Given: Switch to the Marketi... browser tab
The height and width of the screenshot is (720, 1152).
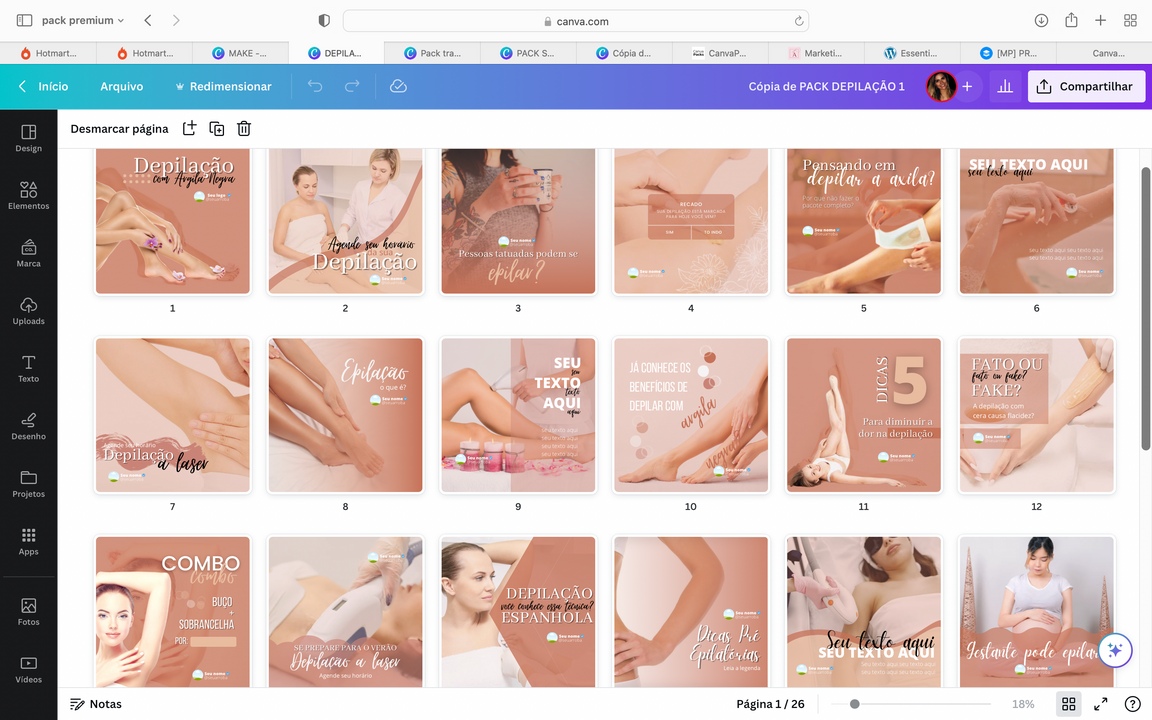Looking at the screenshot, I should pos(816,53).
